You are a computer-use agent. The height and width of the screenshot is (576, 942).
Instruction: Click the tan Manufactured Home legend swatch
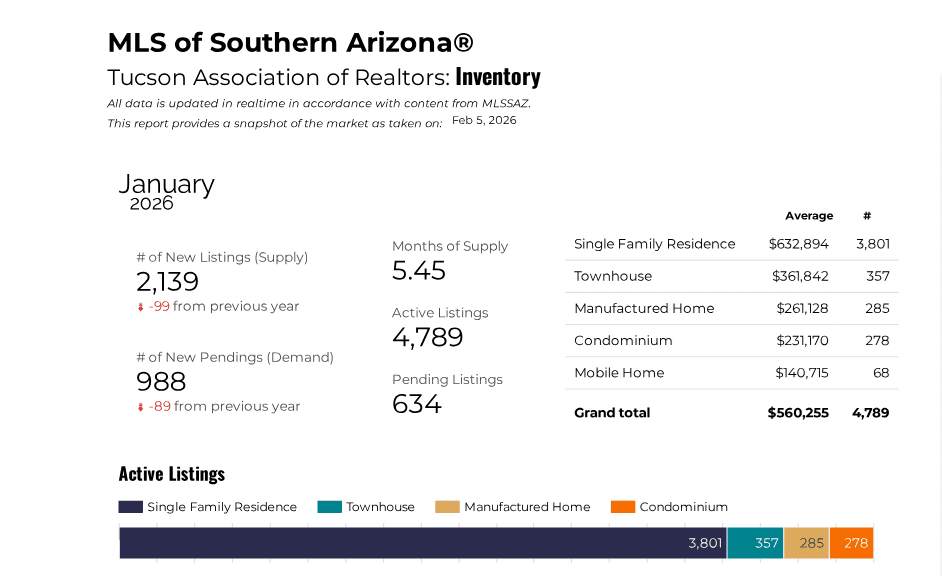coord(447,507)
